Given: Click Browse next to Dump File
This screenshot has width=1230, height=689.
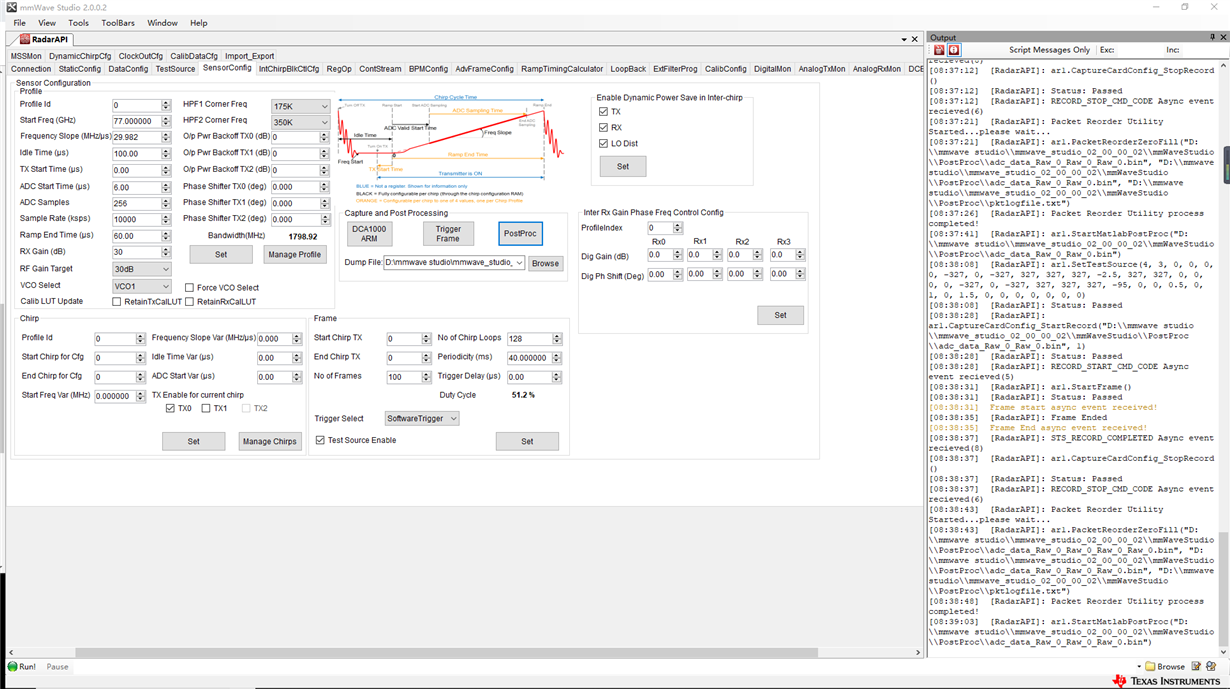Looking at the screenshot, I should (545, 263).
